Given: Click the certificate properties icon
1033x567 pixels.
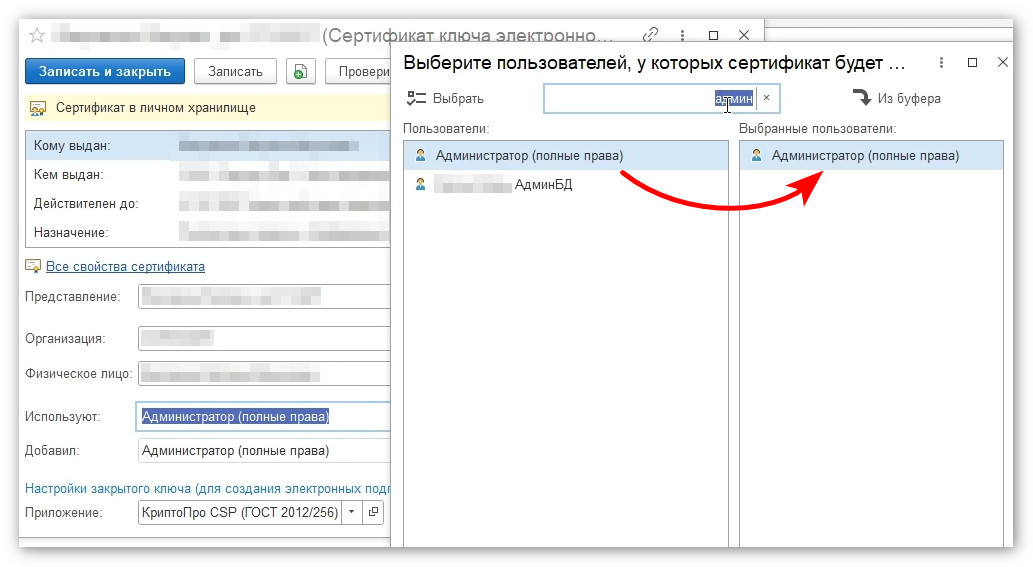Looking at the screenshot, I should click(33, 266).
